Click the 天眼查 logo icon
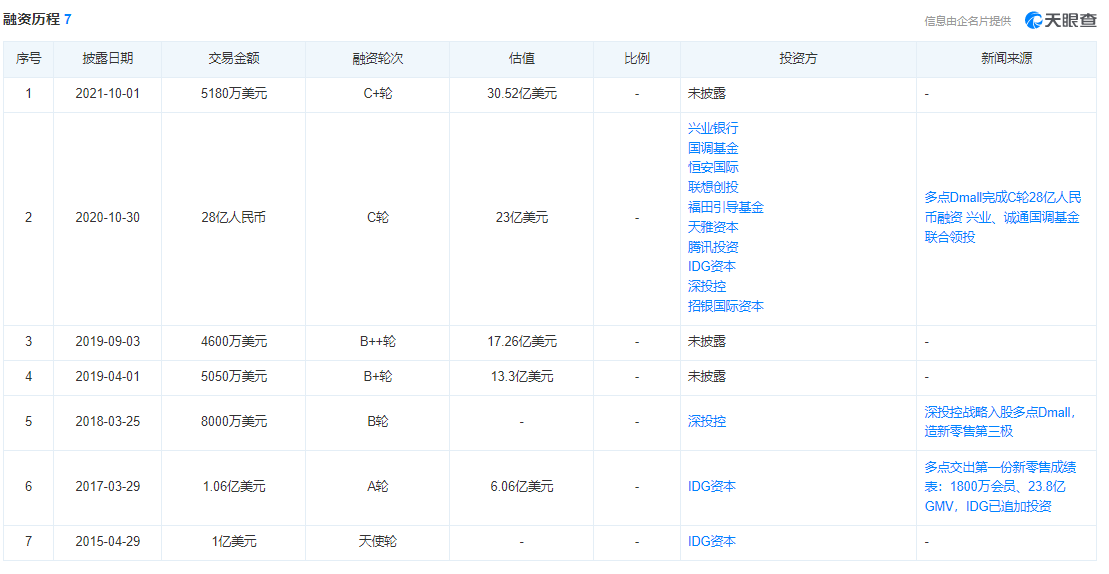This screenshot has width=1109, height=574. click(1033, 20)
